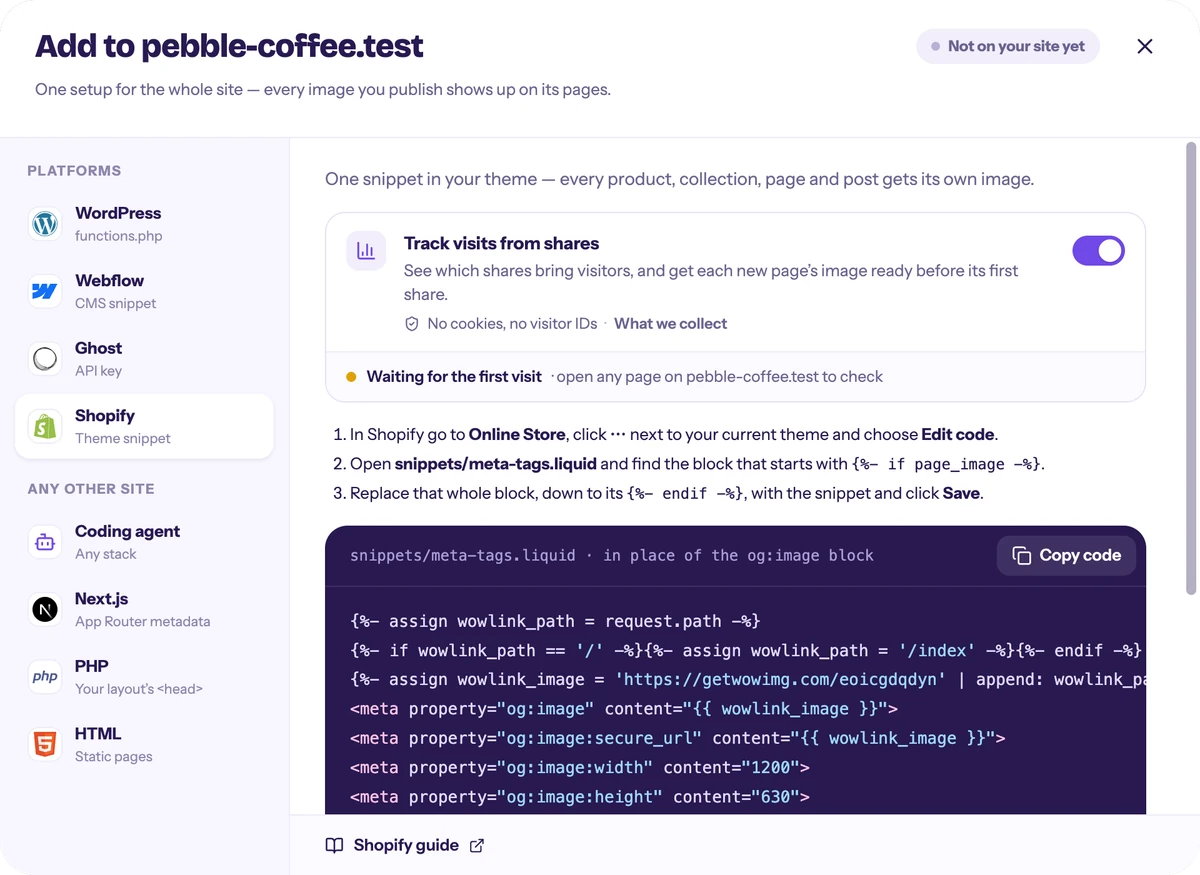Click the Coding agent robot icon
This screenshot has height=875, width=1200.
pos(45,542)
